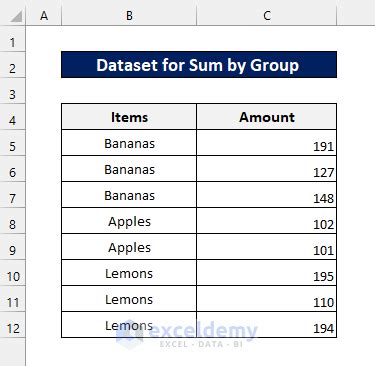Click the cell containing 127
Viewport: 375px width, 366px height.
coord(267,169)
